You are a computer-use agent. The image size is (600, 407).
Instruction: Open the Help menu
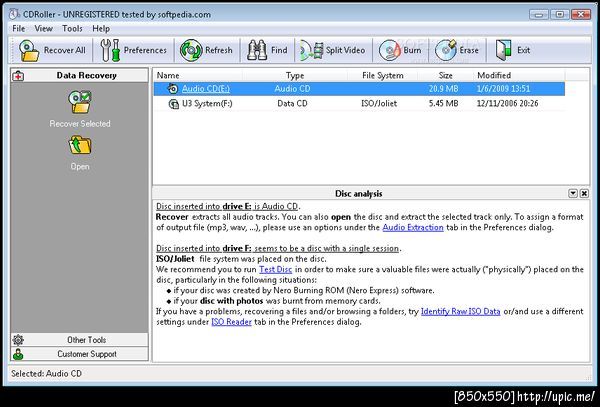pos(101,29)
